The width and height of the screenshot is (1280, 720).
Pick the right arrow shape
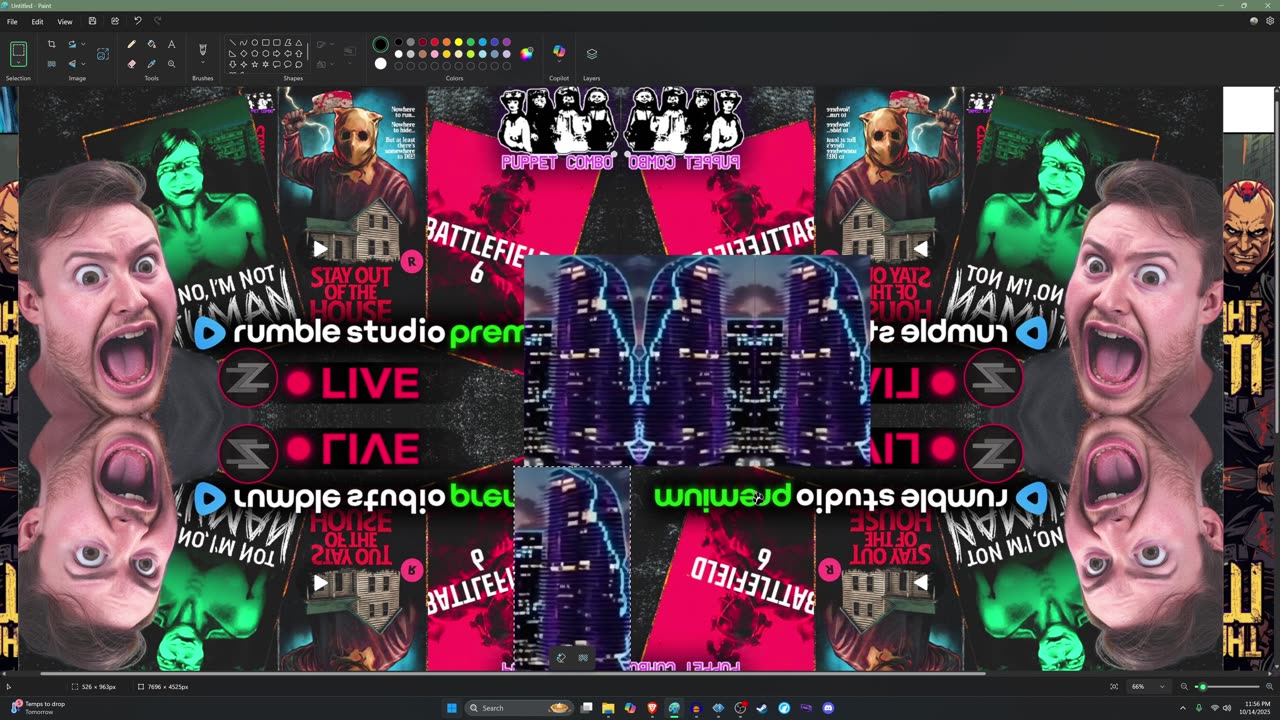pyautogui.click(x=276, y=53)
